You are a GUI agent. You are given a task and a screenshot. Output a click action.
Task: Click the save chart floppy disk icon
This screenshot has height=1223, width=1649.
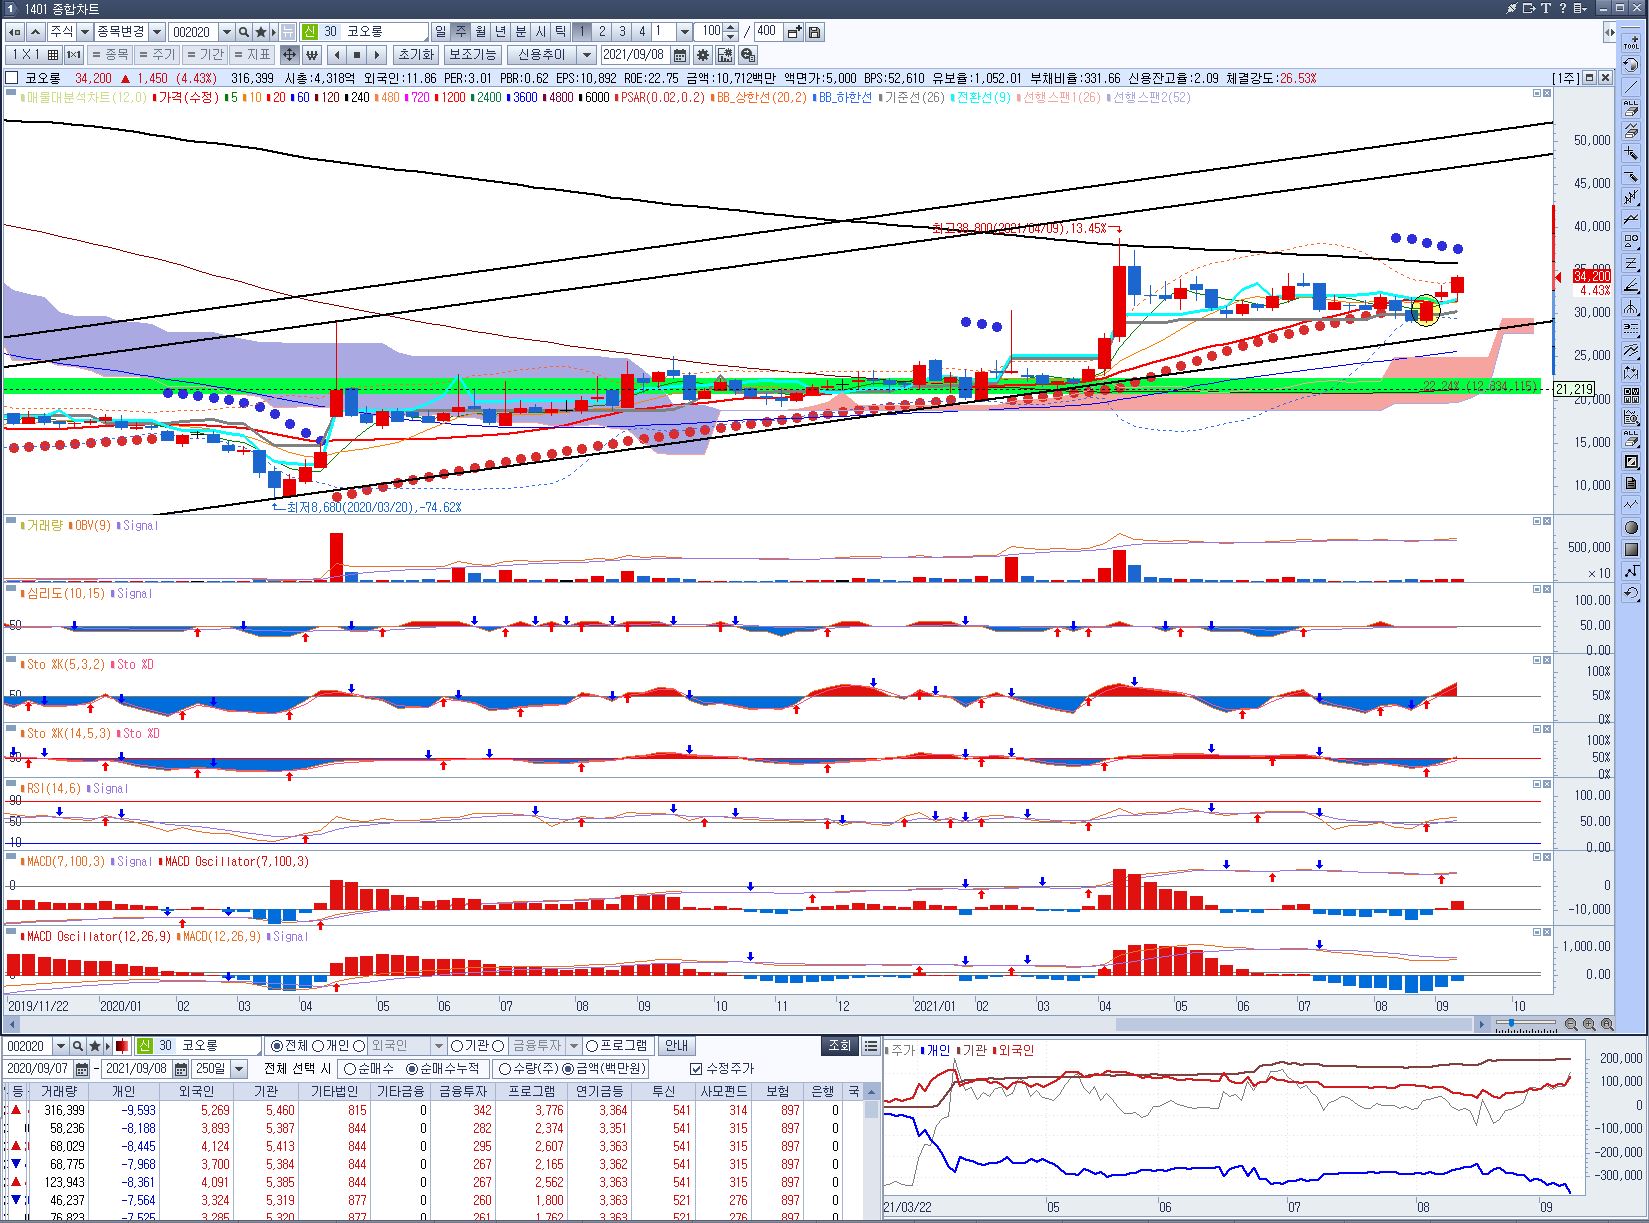tap(815, 32)
